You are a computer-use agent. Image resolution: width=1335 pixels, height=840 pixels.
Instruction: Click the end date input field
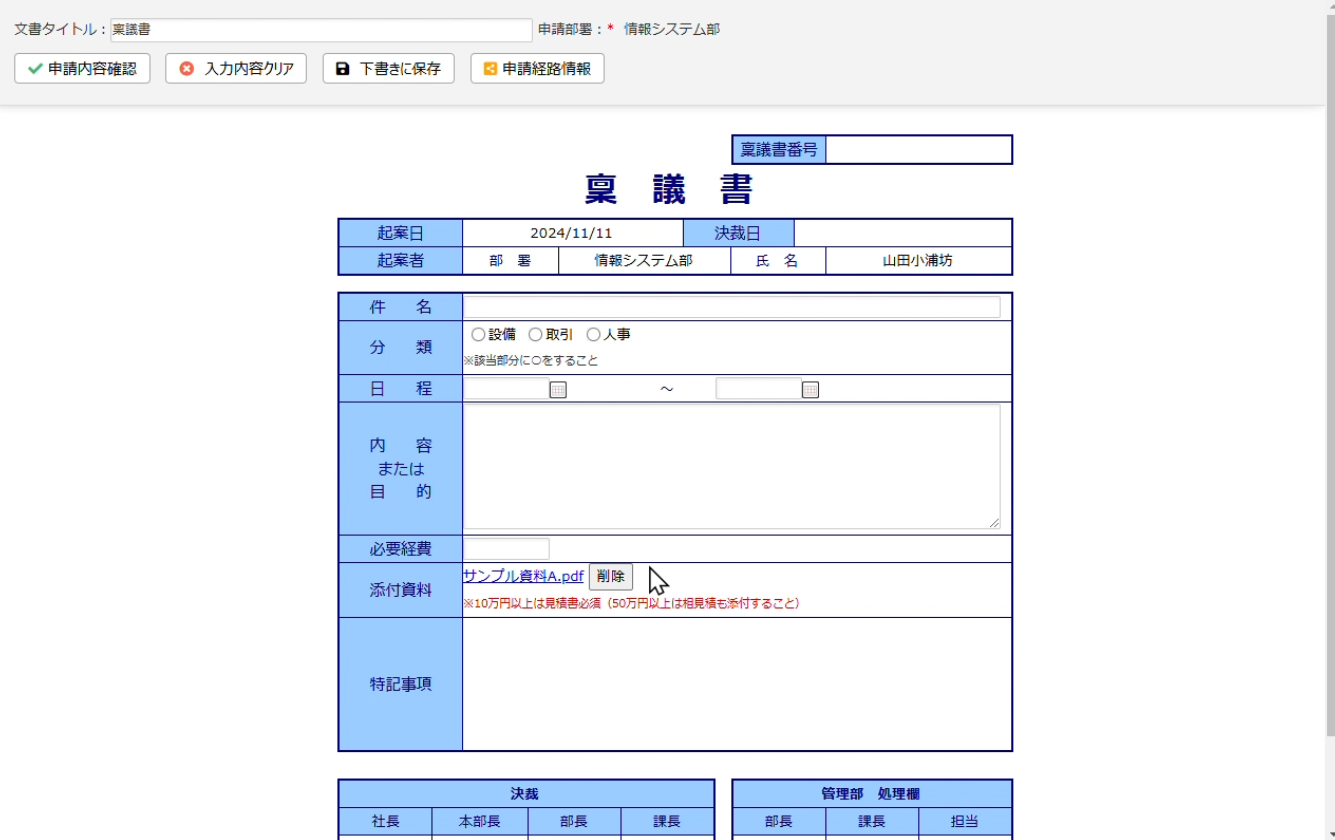(x=758, y=389)
